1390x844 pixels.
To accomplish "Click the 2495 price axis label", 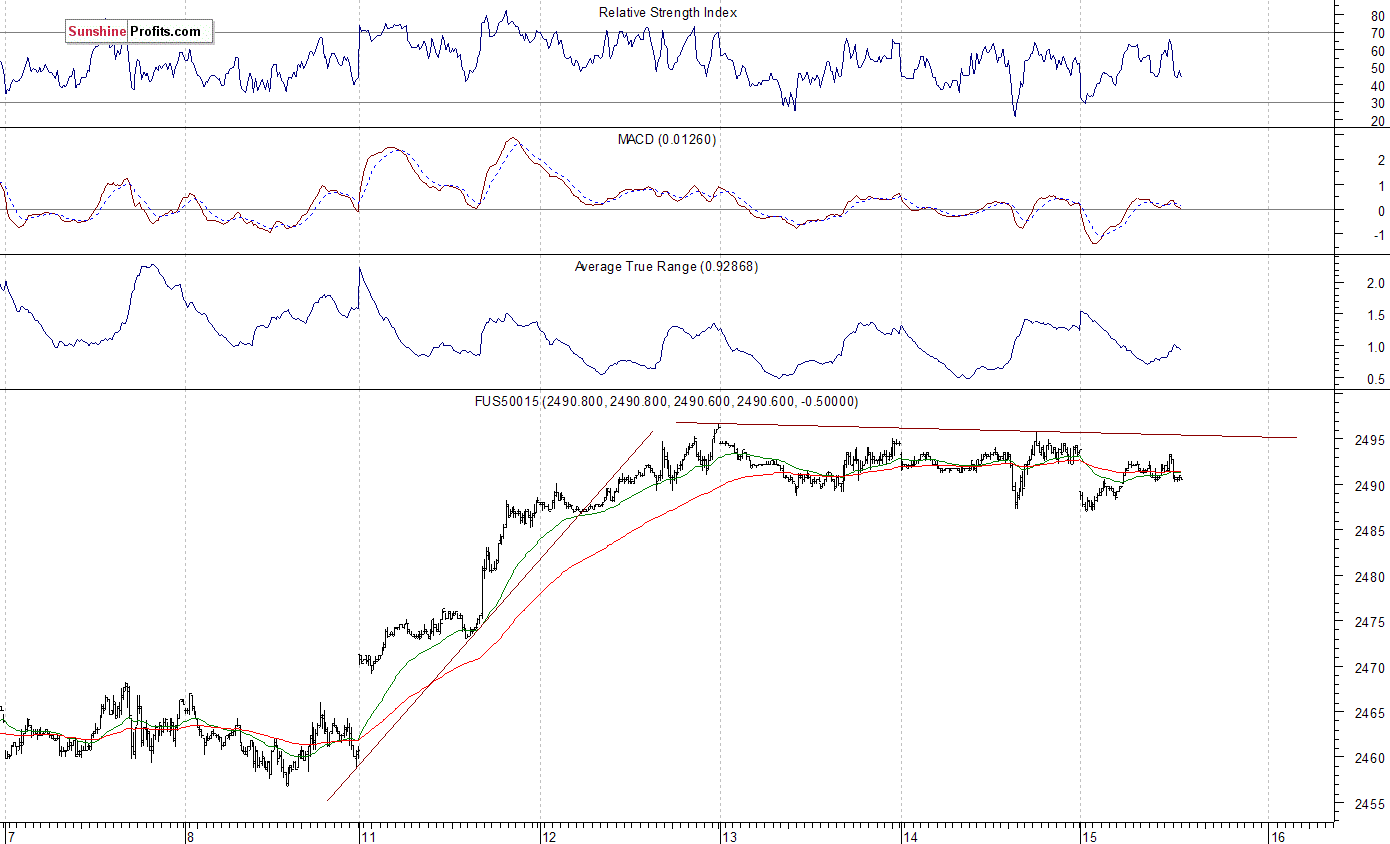I will click(x=1372, y=440).
